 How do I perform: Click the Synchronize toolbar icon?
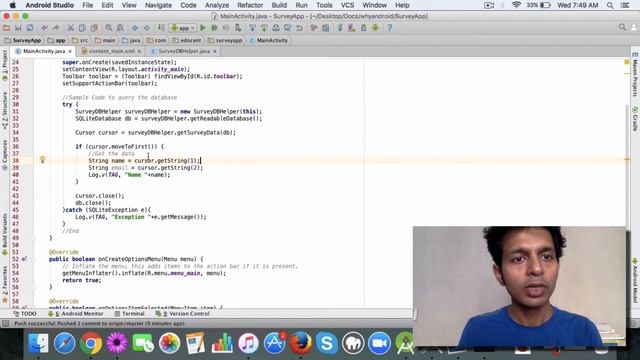point(30,28)
